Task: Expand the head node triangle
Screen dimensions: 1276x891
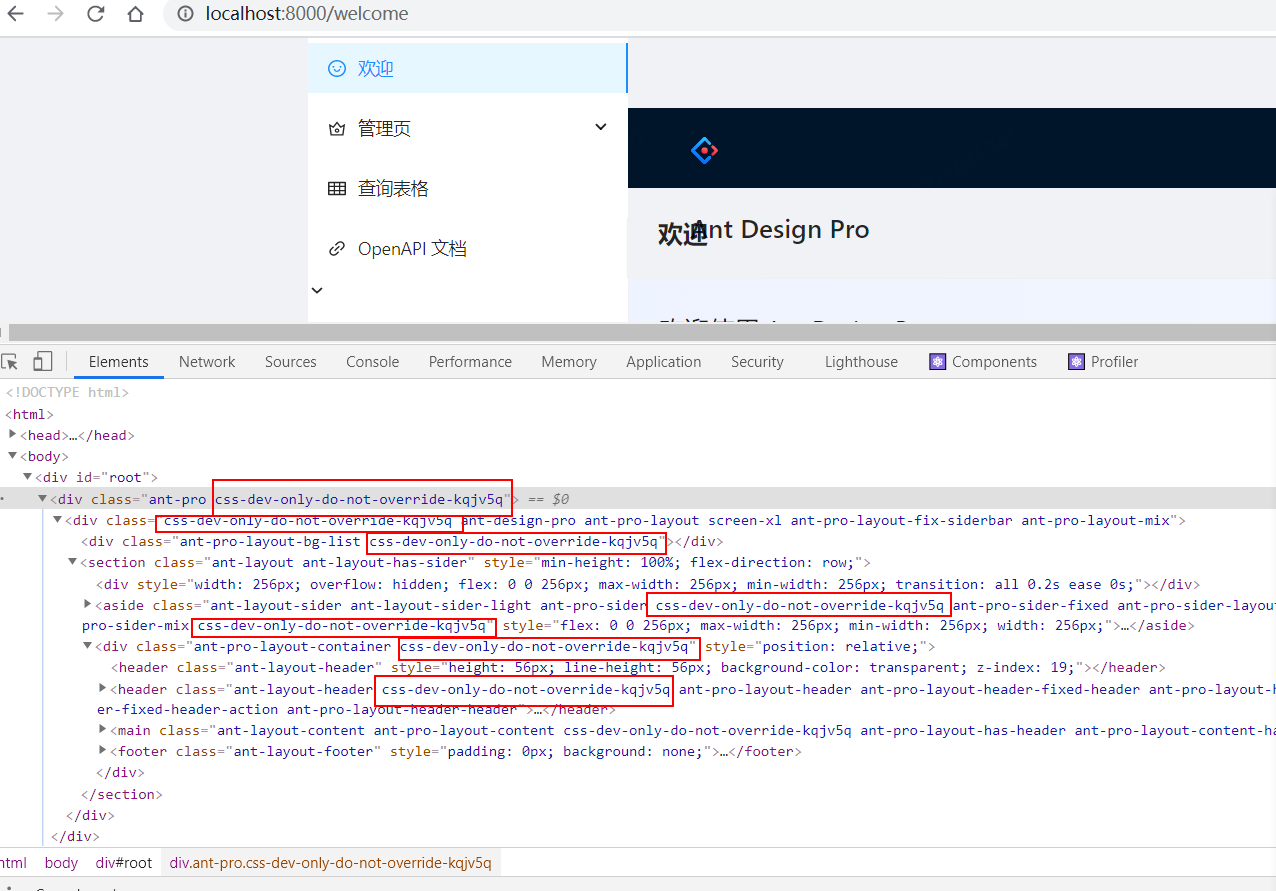Action: (12, 435)
